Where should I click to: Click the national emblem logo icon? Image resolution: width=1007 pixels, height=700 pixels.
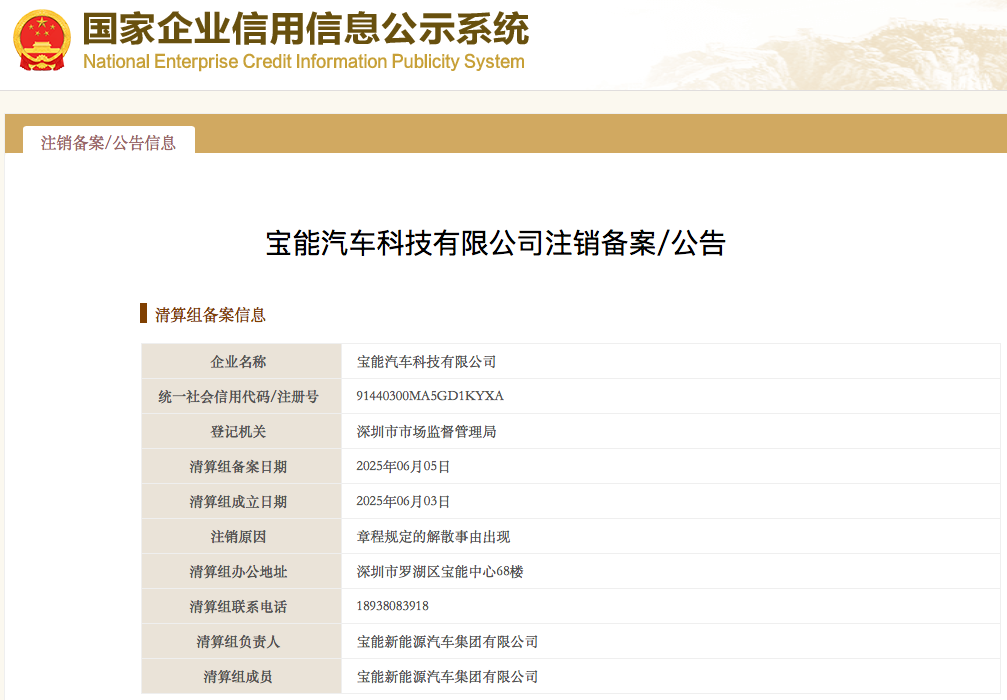point(42,40)
